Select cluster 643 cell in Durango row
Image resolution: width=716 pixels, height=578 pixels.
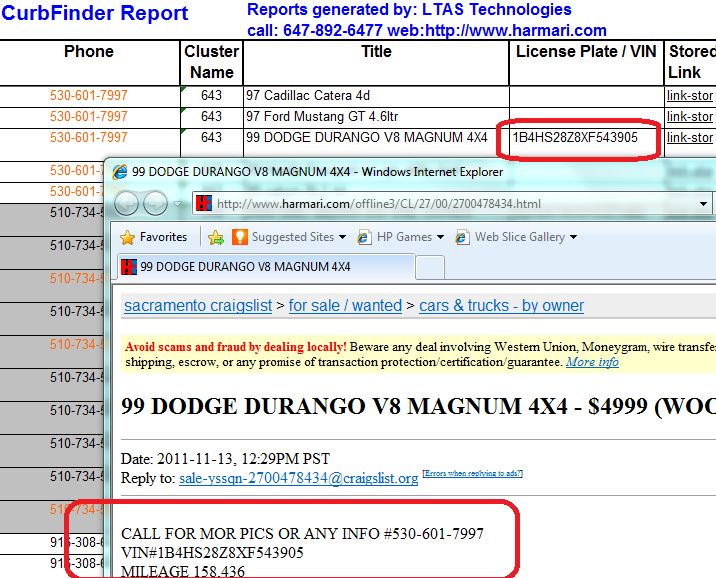tap(211, 144)
